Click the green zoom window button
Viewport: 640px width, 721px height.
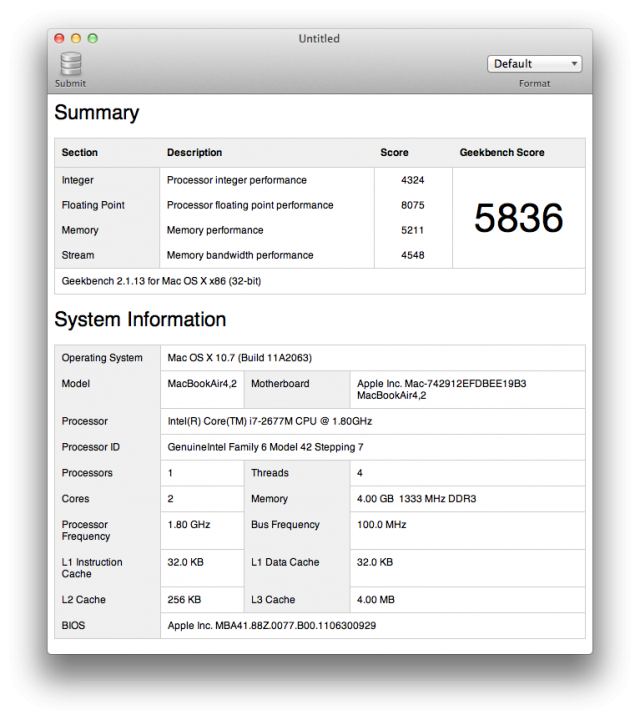coord(92,39)
